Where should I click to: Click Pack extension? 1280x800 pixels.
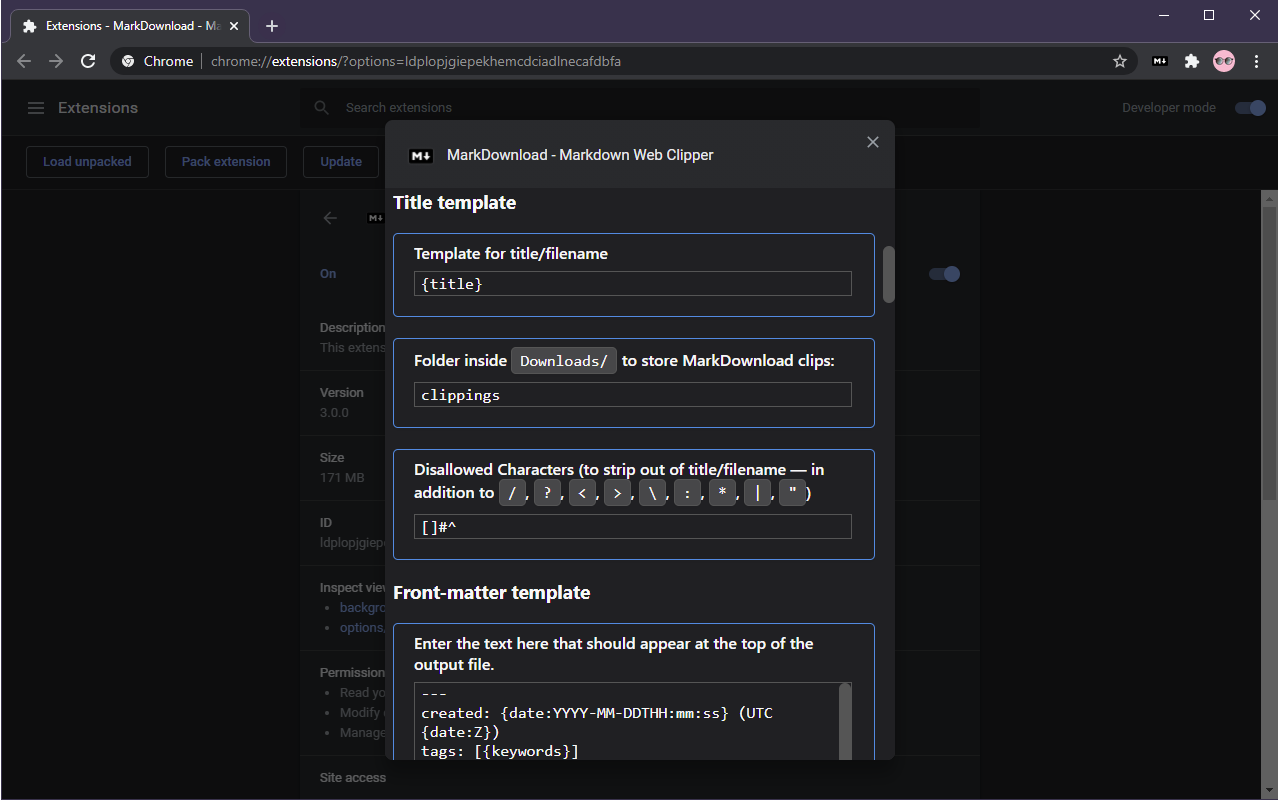tap(225, 161)
